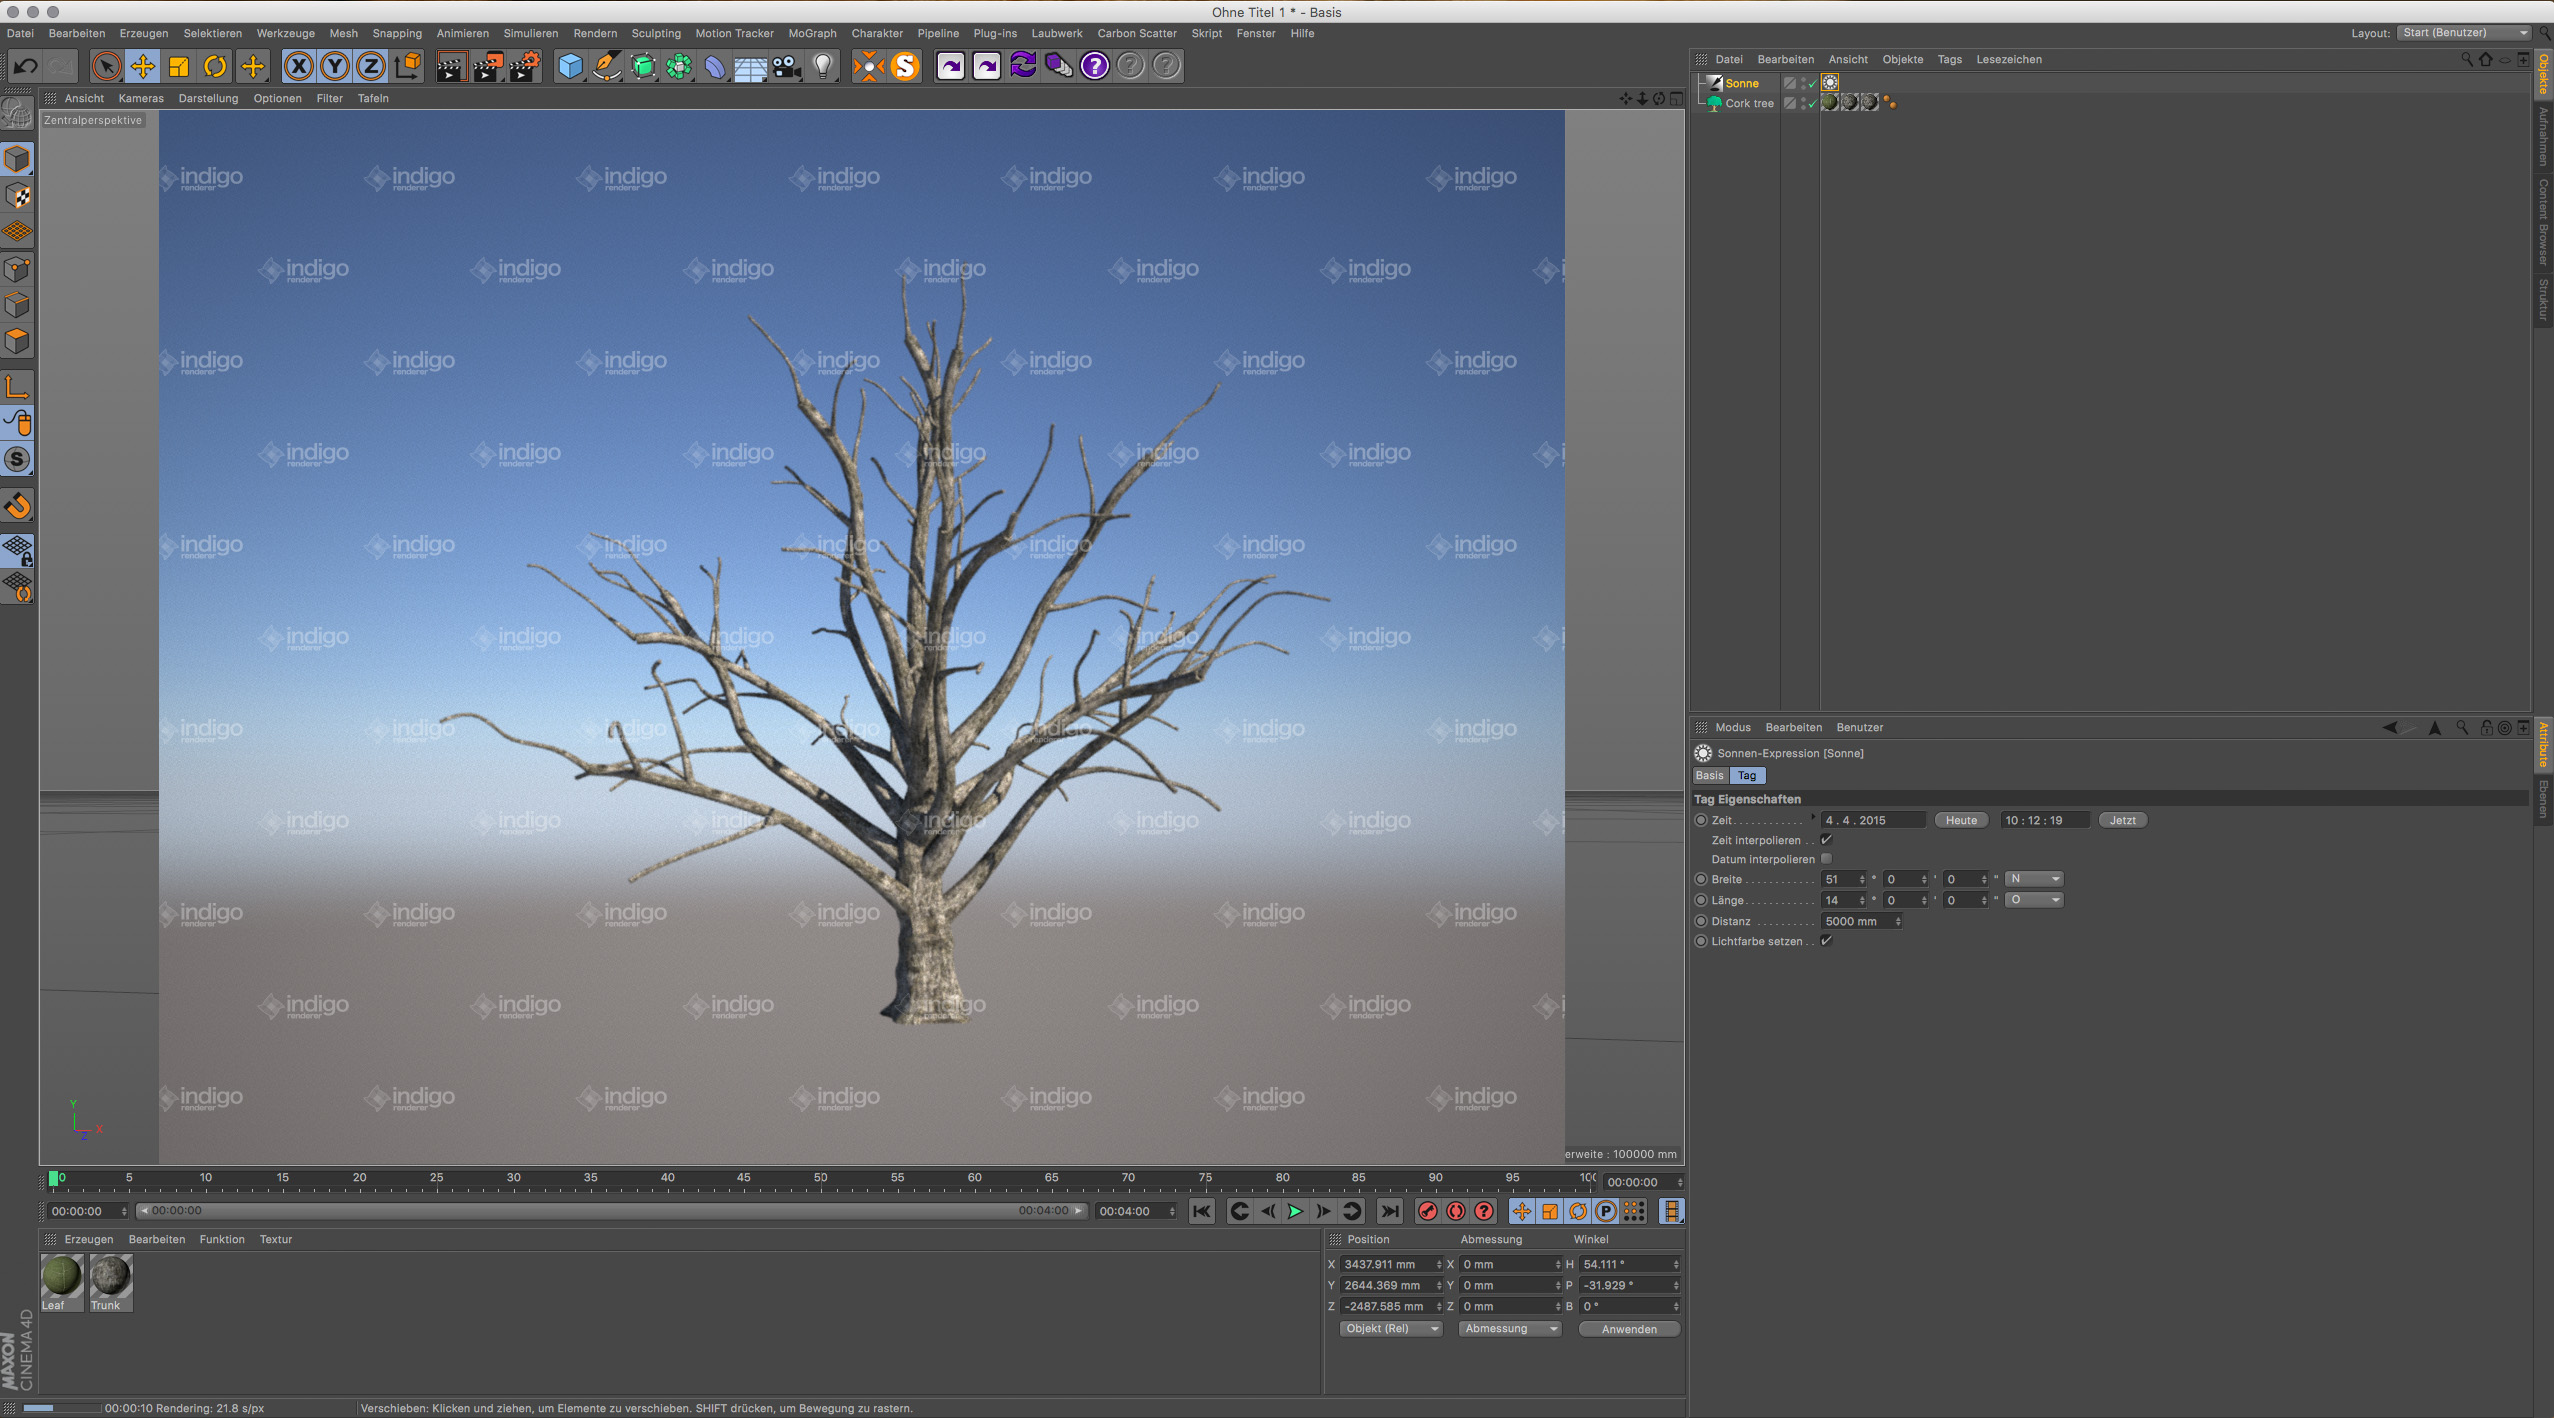
Task: Click the timeline preview range slider bar
Action: coord(612,1211)
